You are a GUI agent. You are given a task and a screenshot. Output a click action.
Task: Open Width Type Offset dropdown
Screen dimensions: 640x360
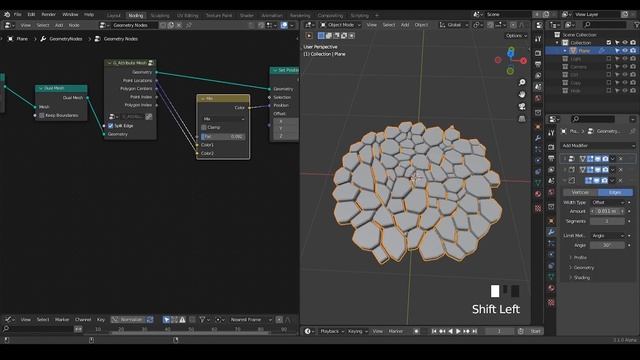[x=608, y=202]
